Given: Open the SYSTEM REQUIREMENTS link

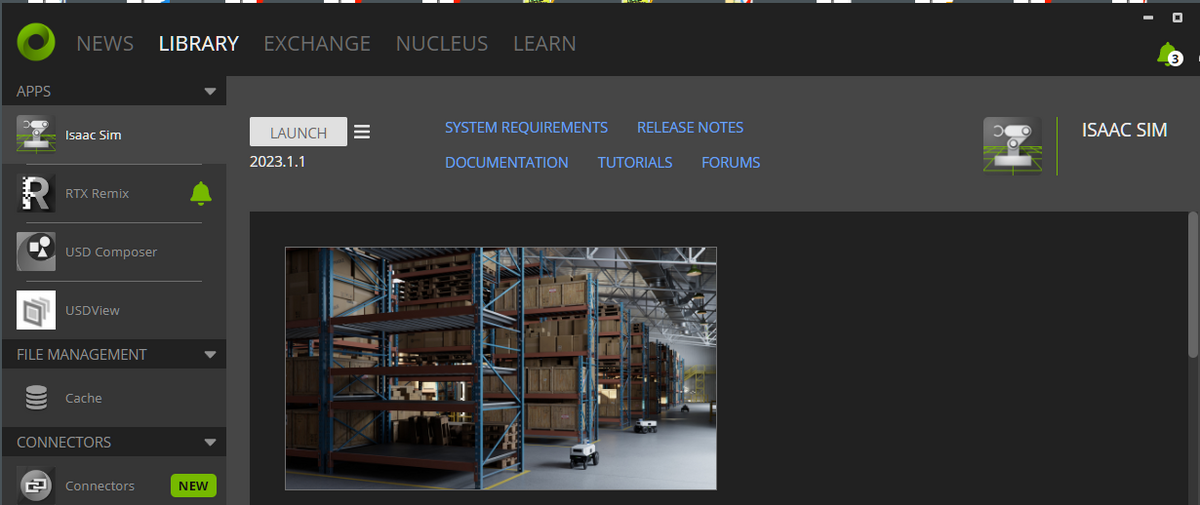Looking at the screenshot, I should 526,128.
